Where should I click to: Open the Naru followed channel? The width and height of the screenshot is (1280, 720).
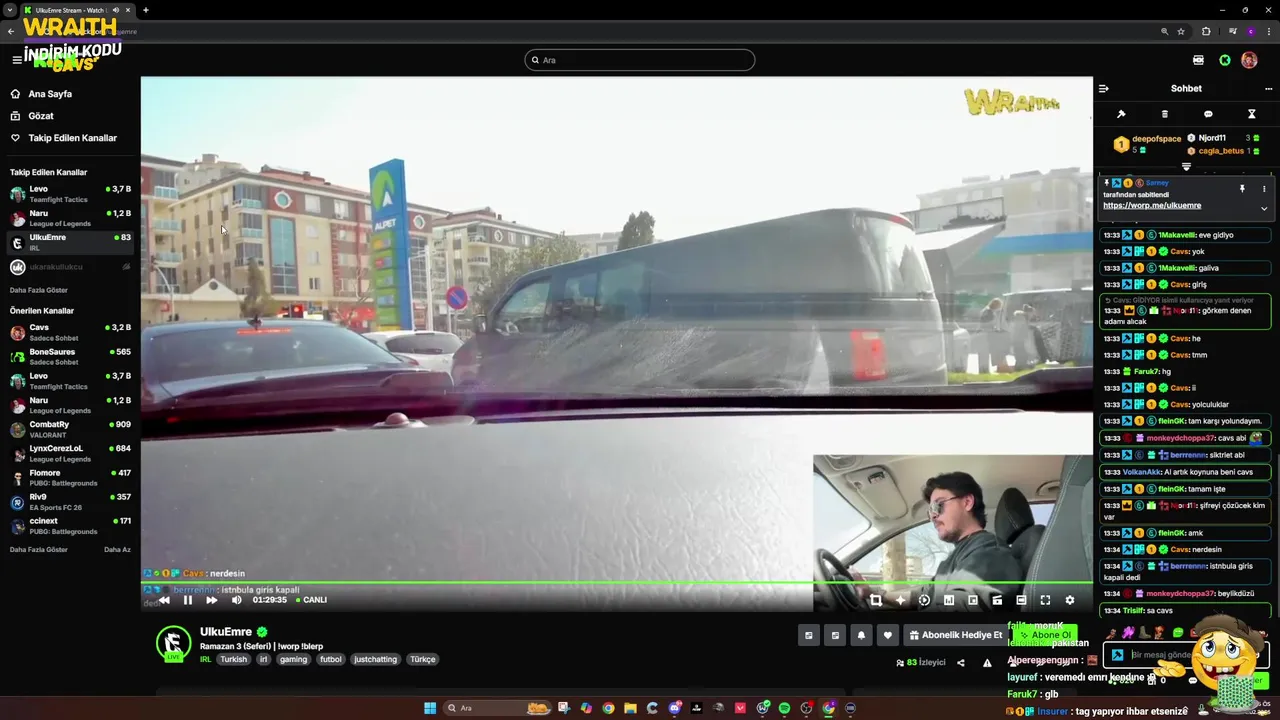click(70, 218)
